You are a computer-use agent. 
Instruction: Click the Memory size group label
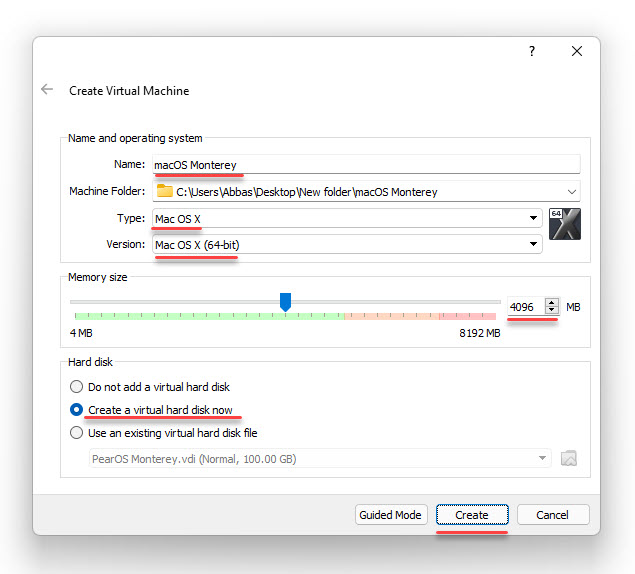click(x=98, y=277)
